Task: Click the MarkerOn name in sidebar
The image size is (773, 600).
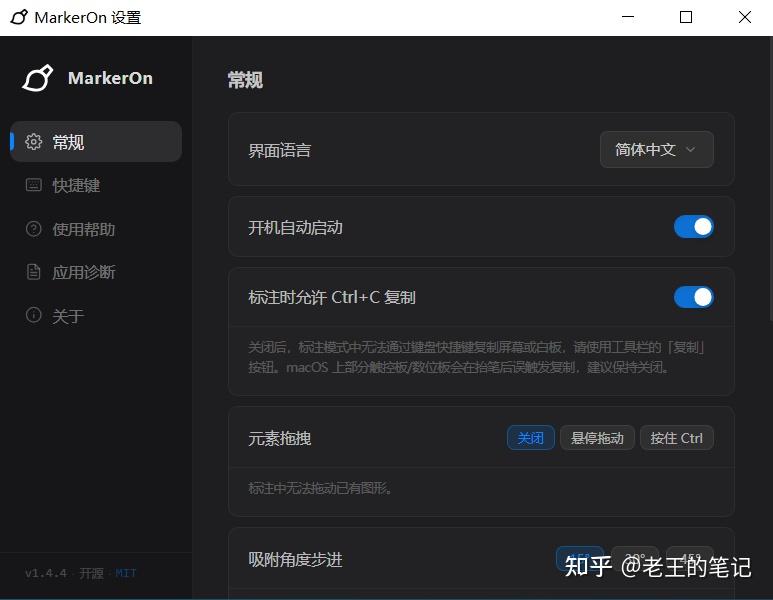Action: click(x=110, y=78)
